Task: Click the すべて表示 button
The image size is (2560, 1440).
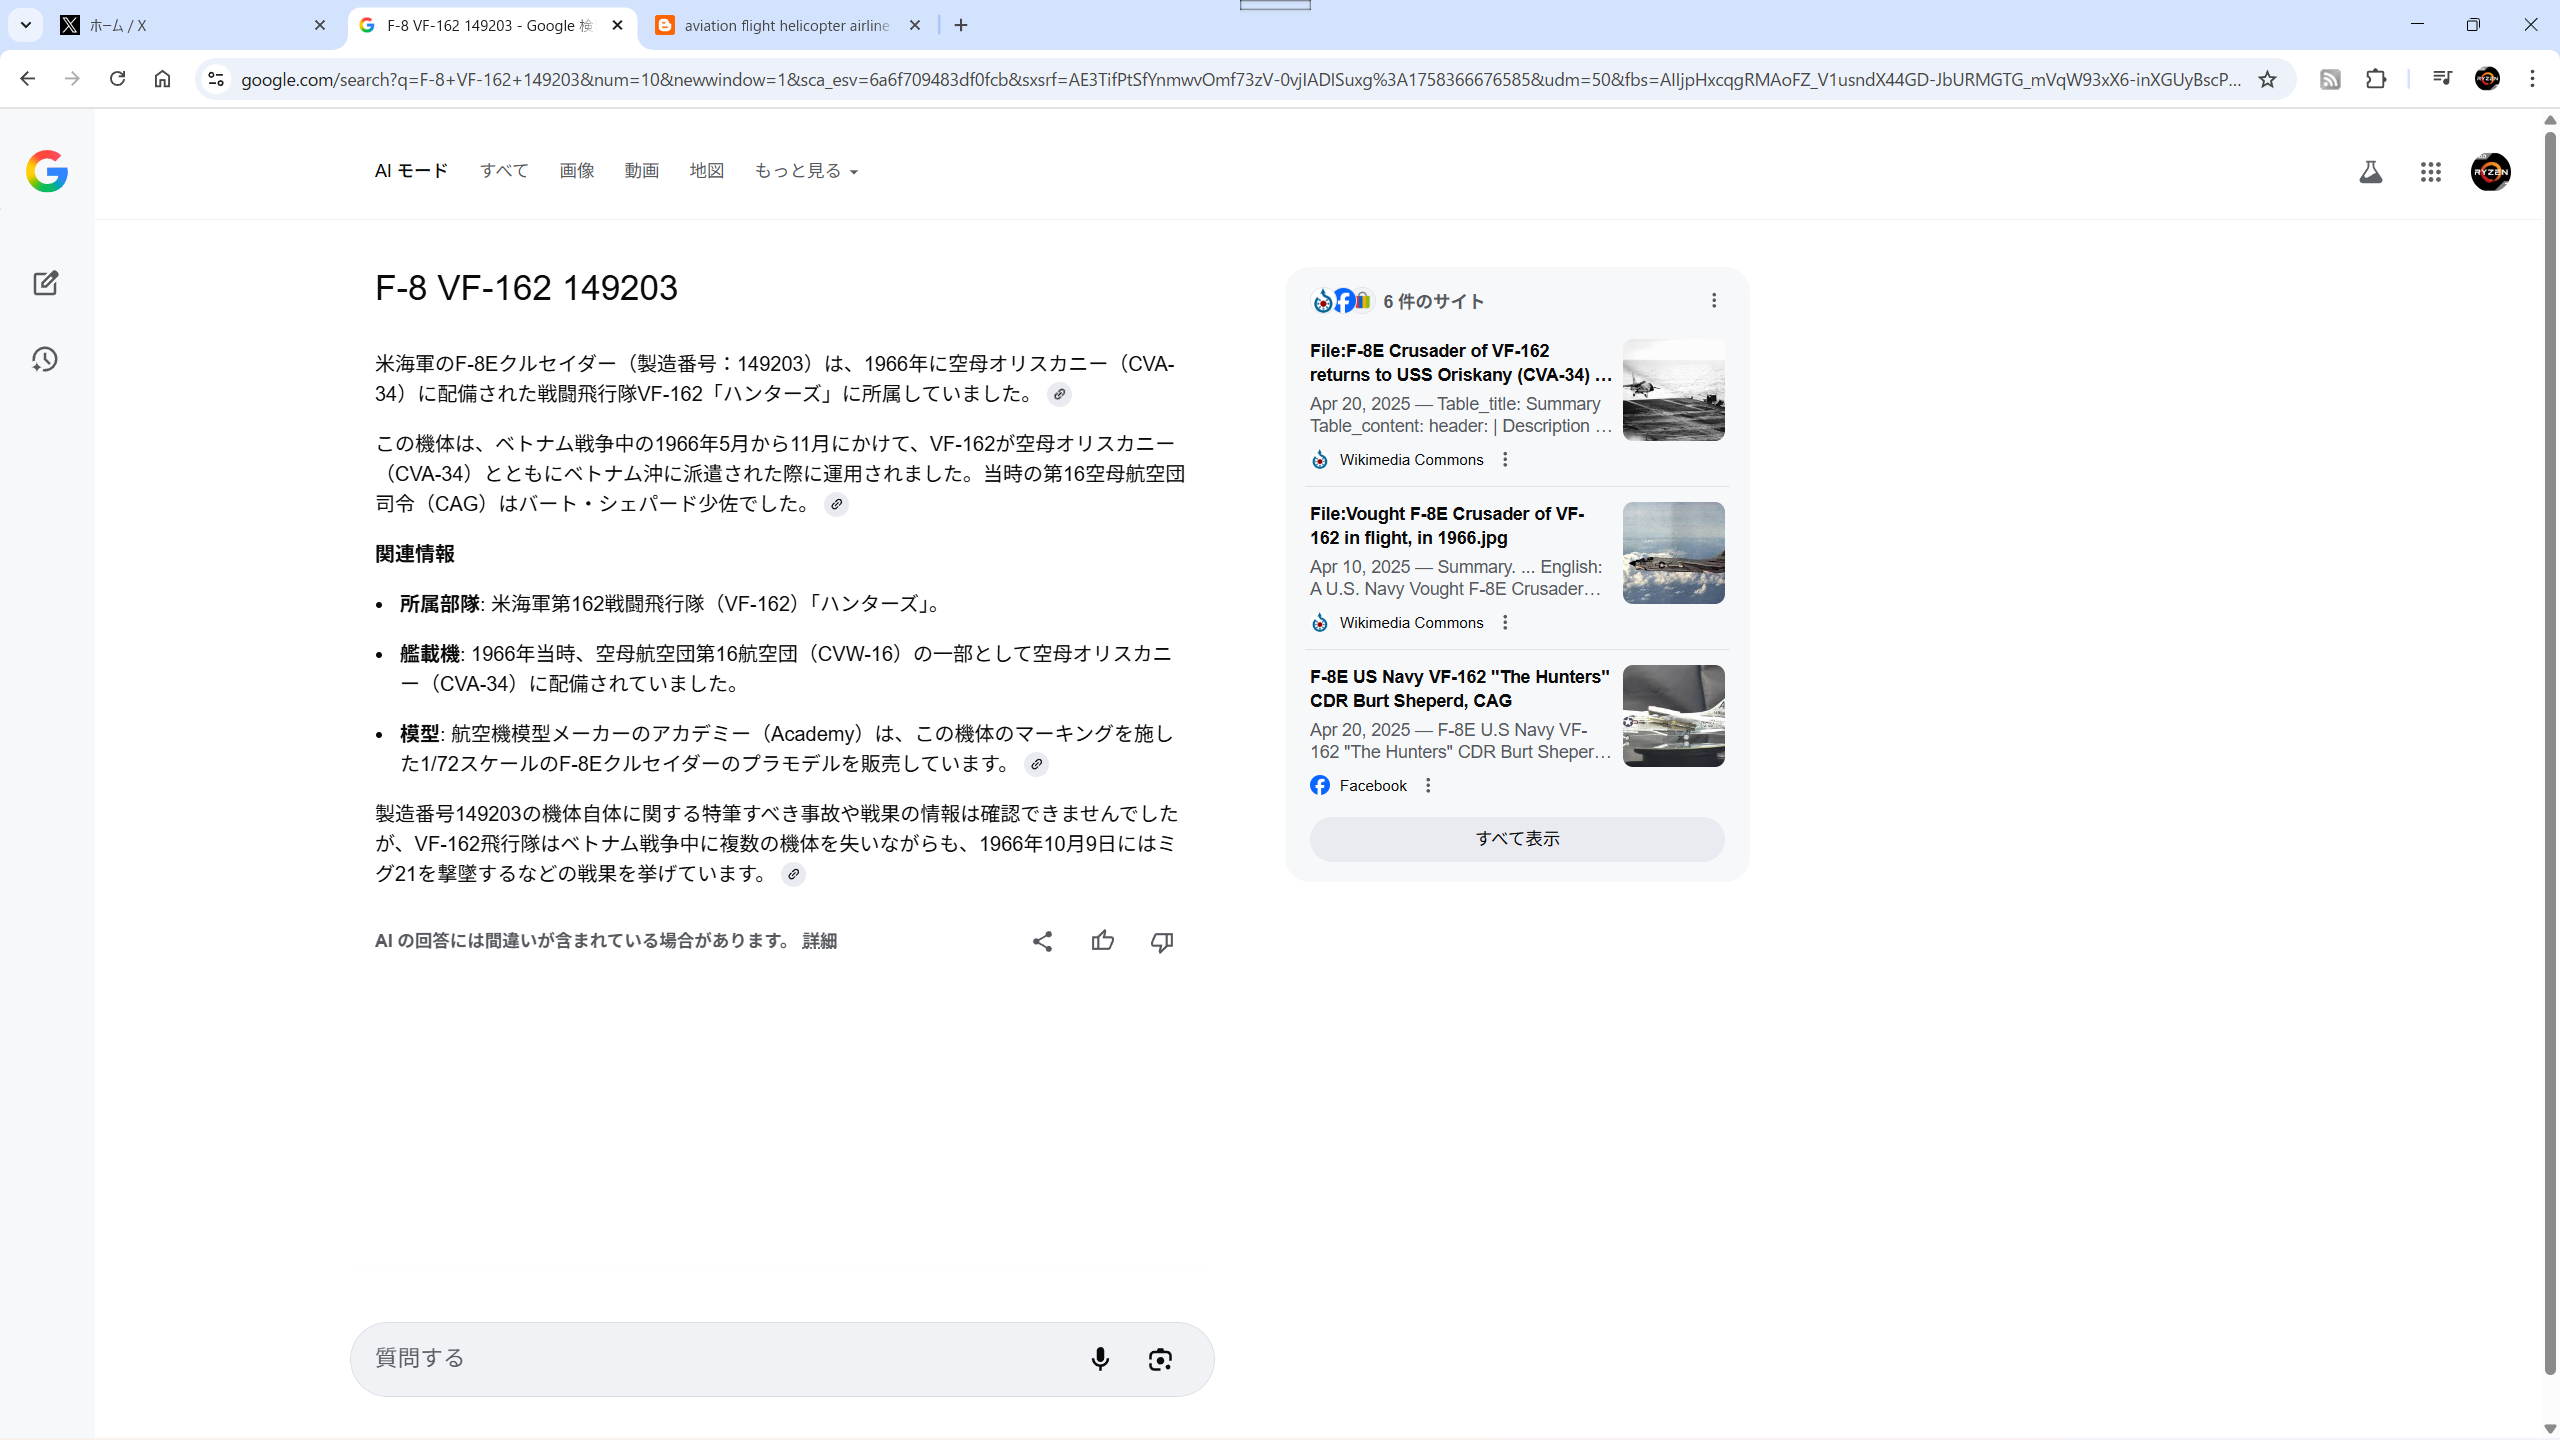Action: tap(1517, 839)
